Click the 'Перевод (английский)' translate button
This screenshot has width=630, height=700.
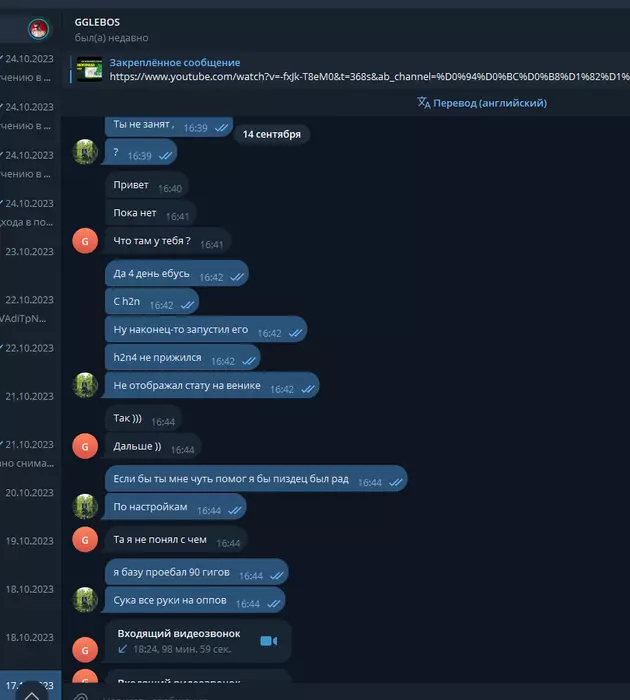(482, 103)
